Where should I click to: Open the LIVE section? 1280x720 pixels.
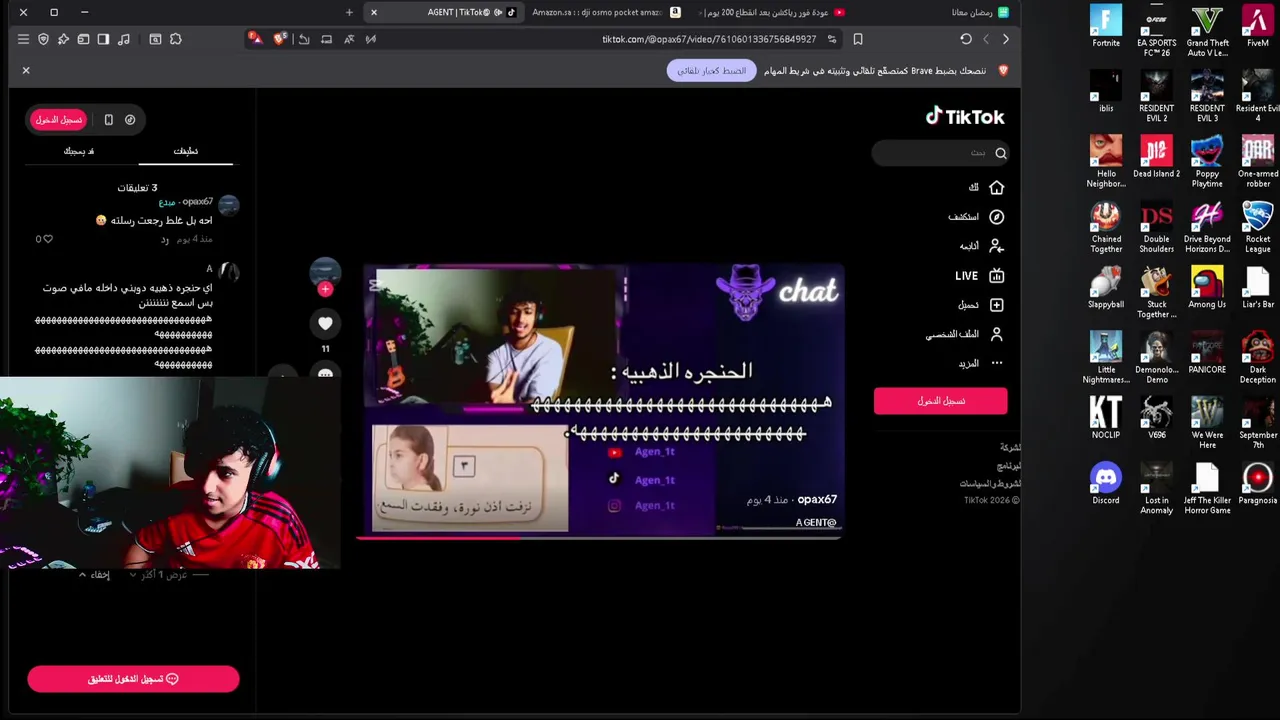[979, 276]
